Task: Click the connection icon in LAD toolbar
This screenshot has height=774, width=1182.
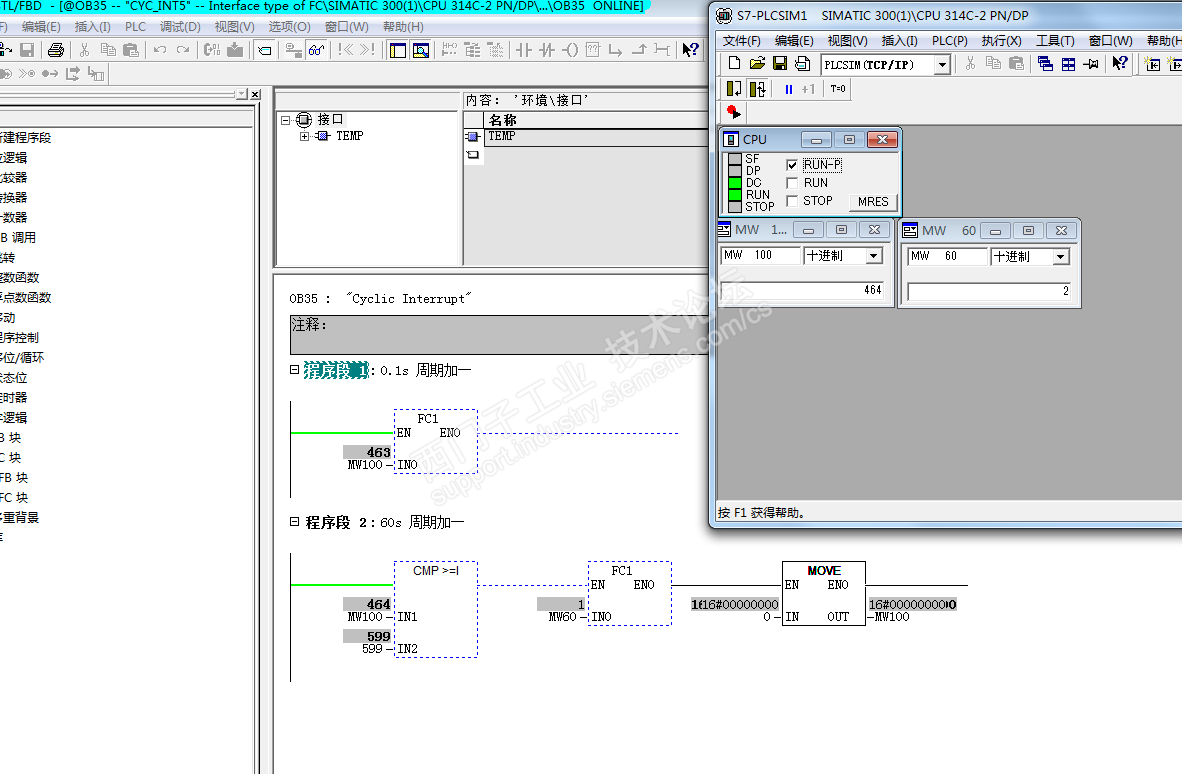Action: click(662, 50)
